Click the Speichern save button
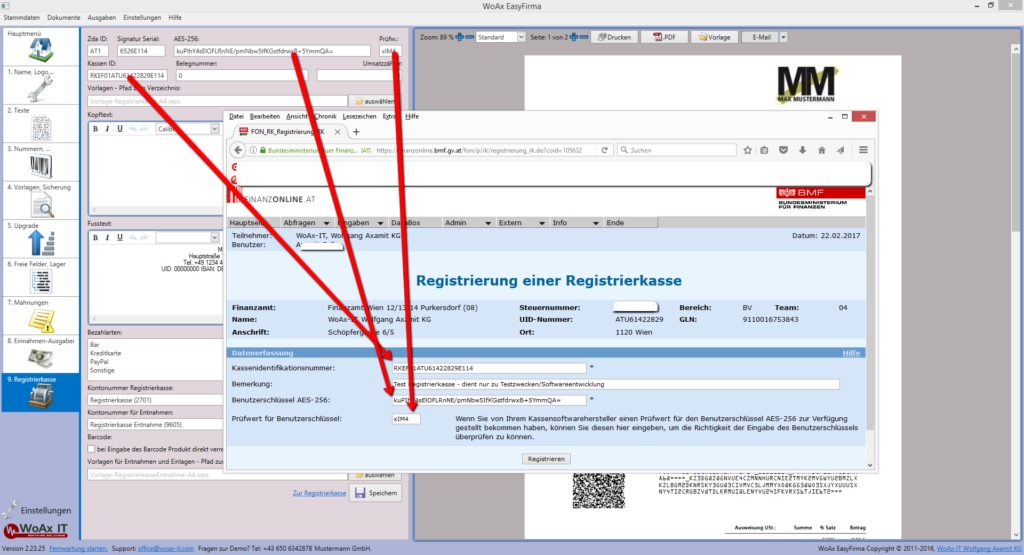Image resolution: width=1024 pixels, height=555 pixels. (376, 493)
